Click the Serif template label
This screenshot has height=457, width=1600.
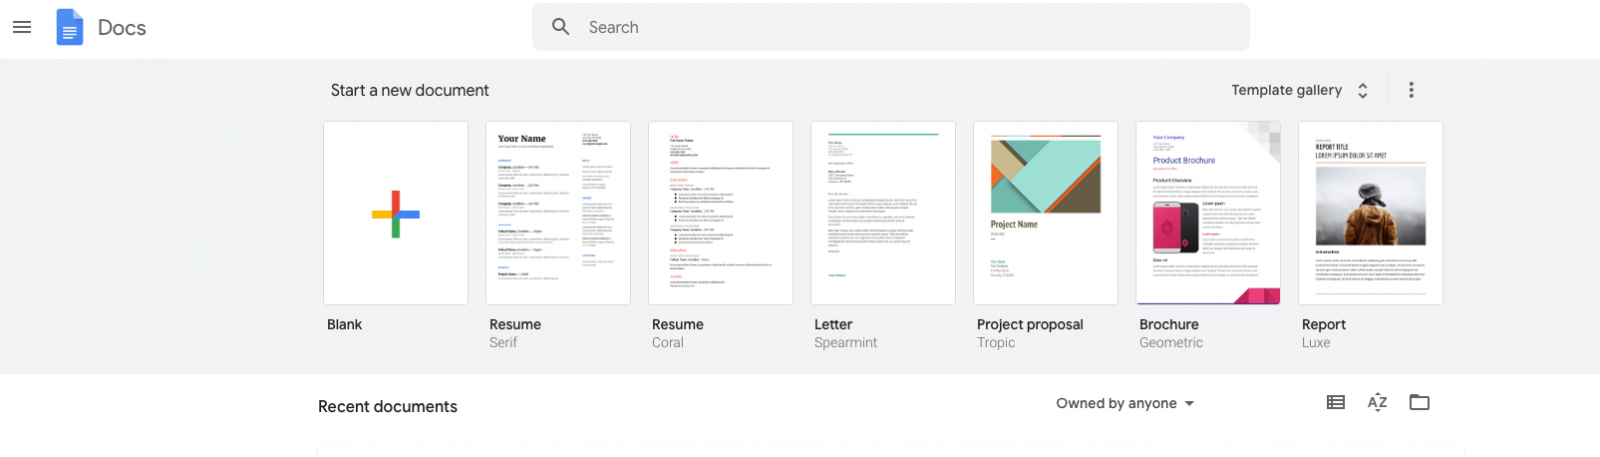pyautogui.click(x=503, y=342)
